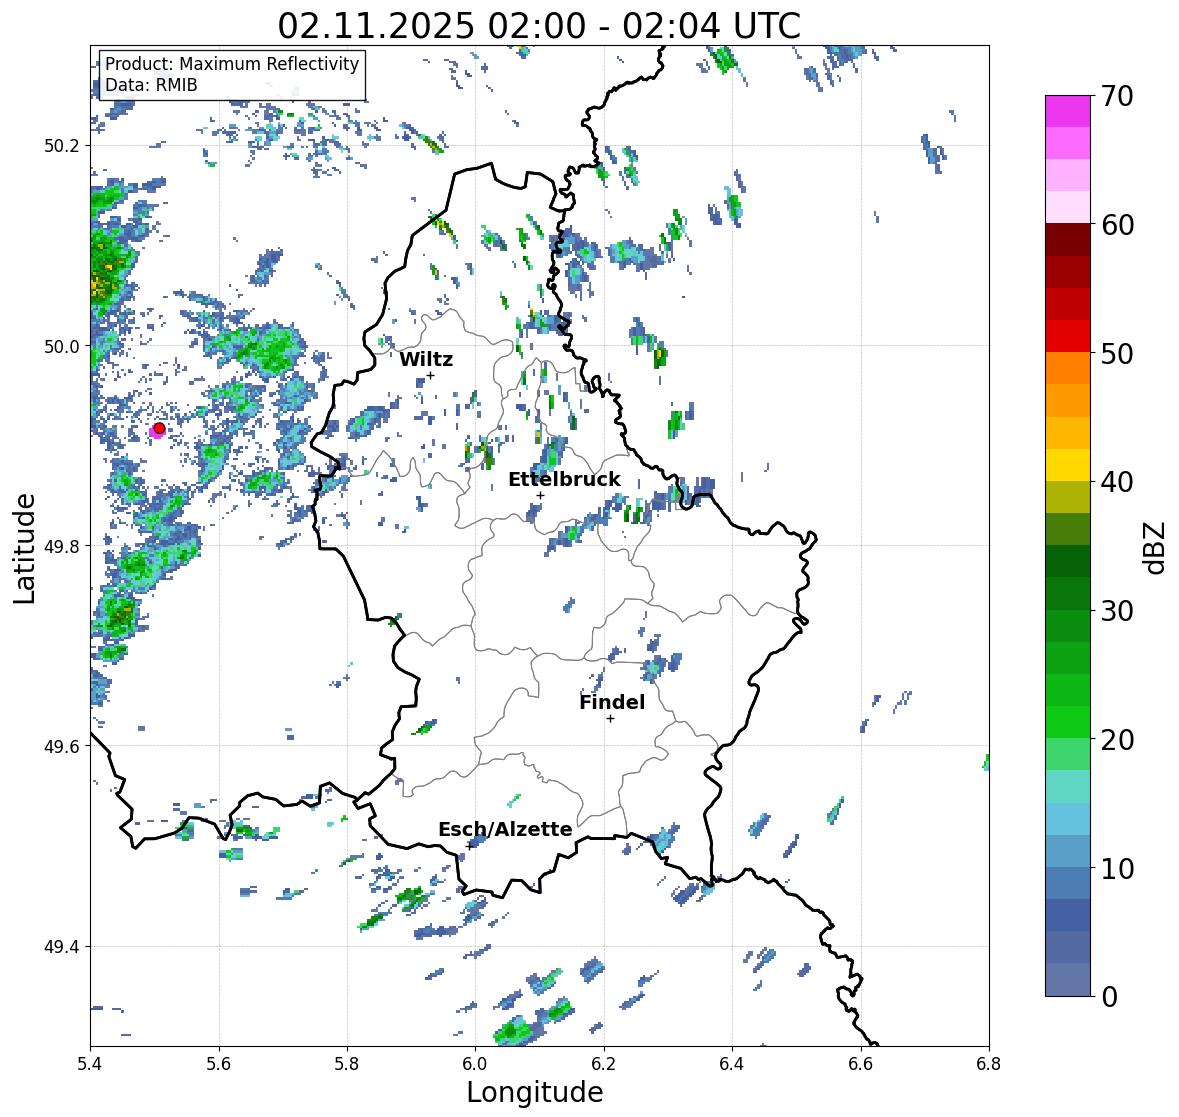This screenshot has height=1117, width=1179.
Task: Click the 20 tick label on colorbar
Action: click(1117, 740)
